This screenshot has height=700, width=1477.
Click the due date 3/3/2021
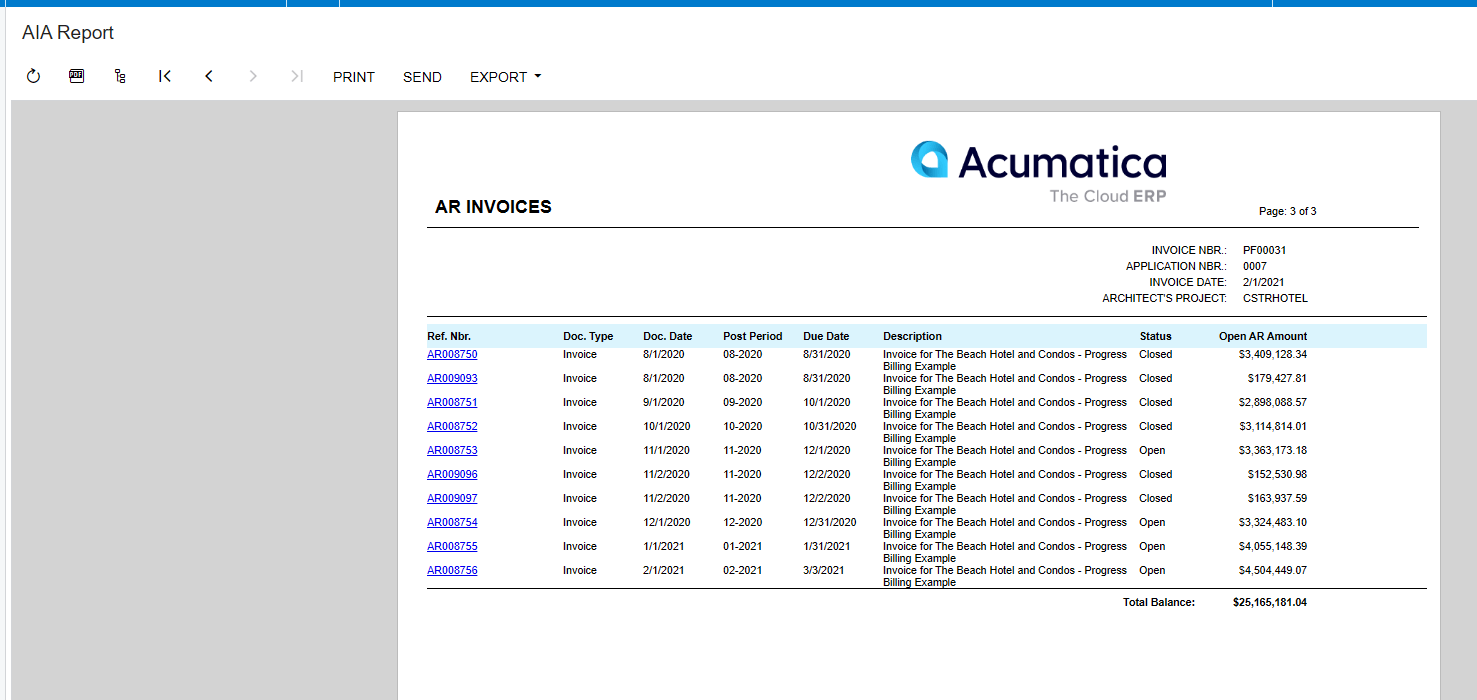point(824,570)
